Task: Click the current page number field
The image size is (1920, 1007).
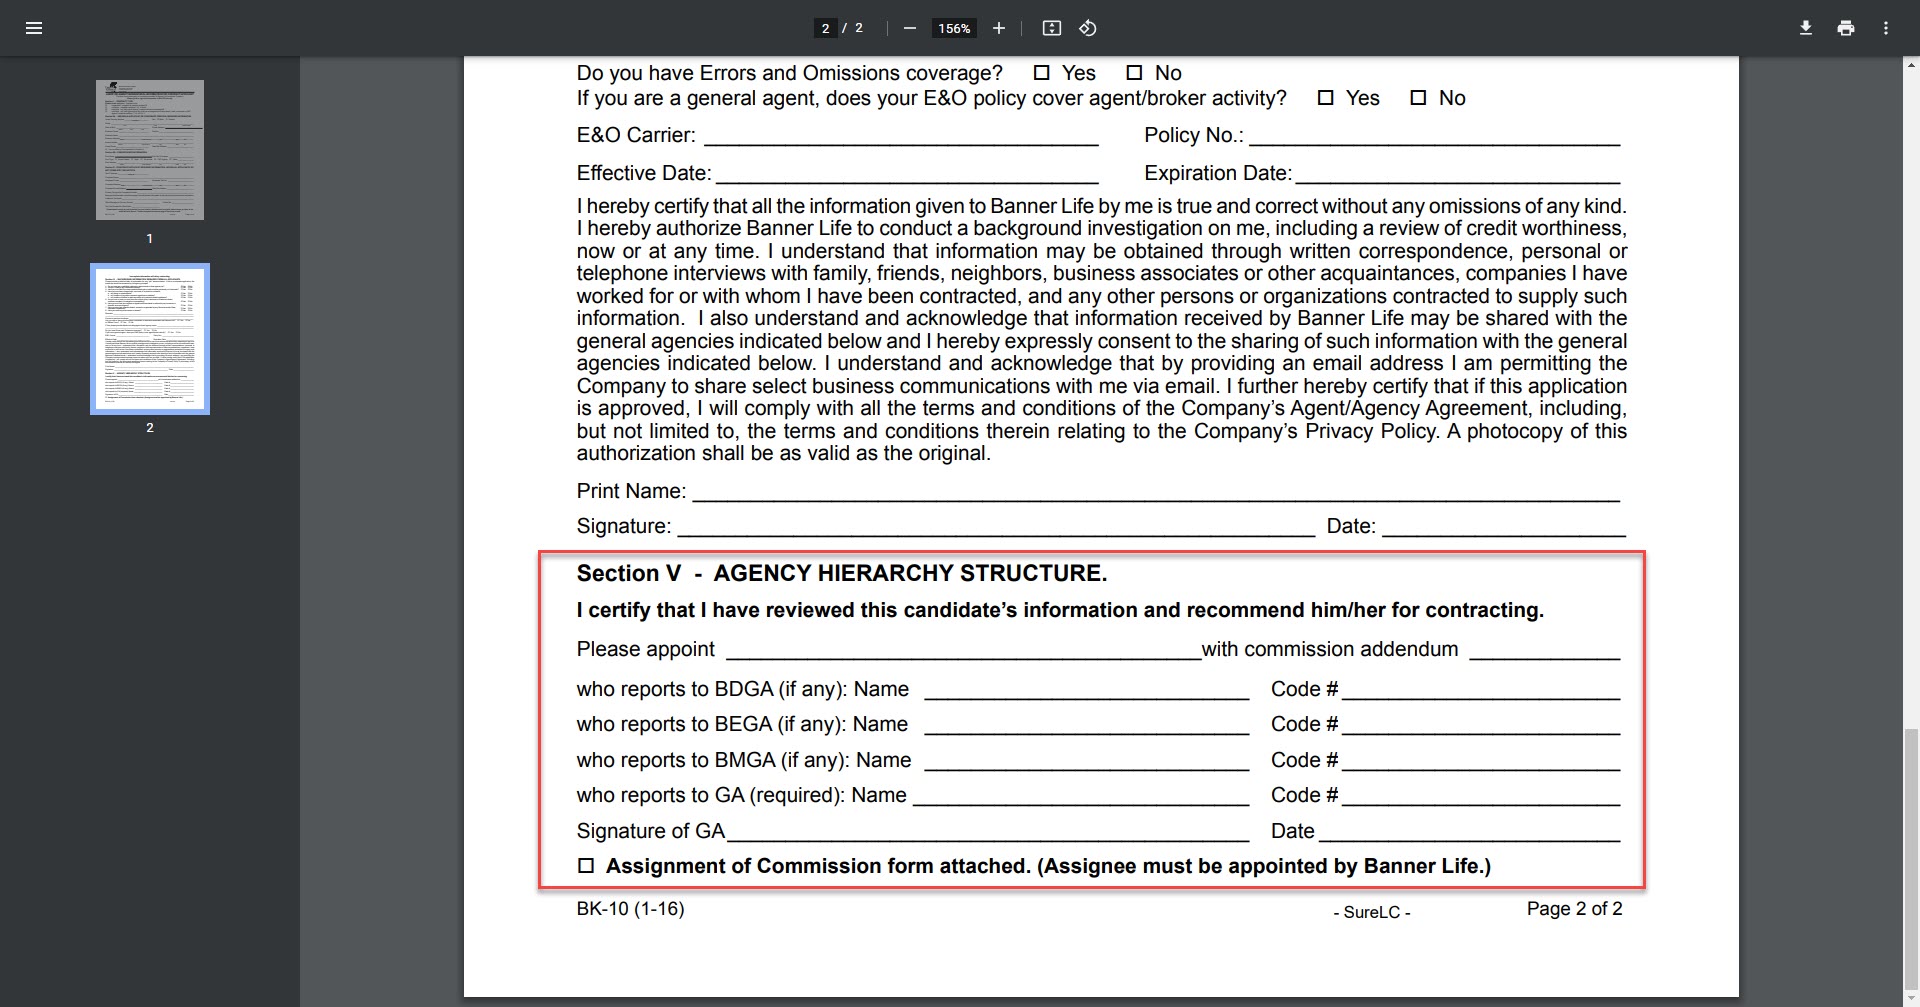Action: (825, 28)
